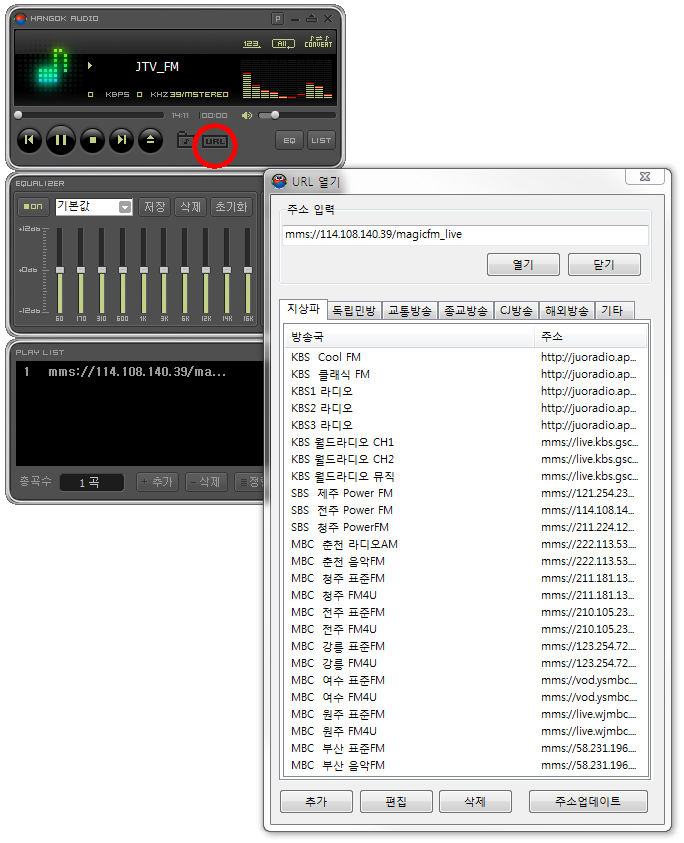
Task: Toggle the EQ panel button
Action: [x=289, y=140]
